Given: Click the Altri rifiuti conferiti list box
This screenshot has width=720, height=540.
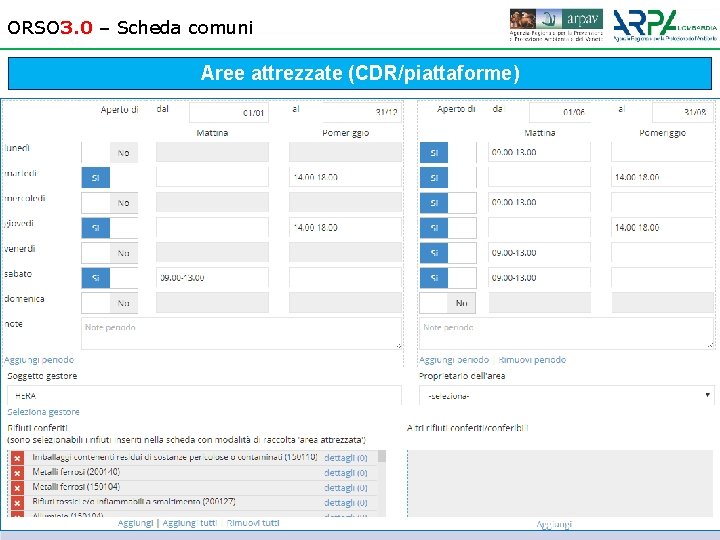Looking at the screenshot, I should pyautogui.click(x=560, y=483).
